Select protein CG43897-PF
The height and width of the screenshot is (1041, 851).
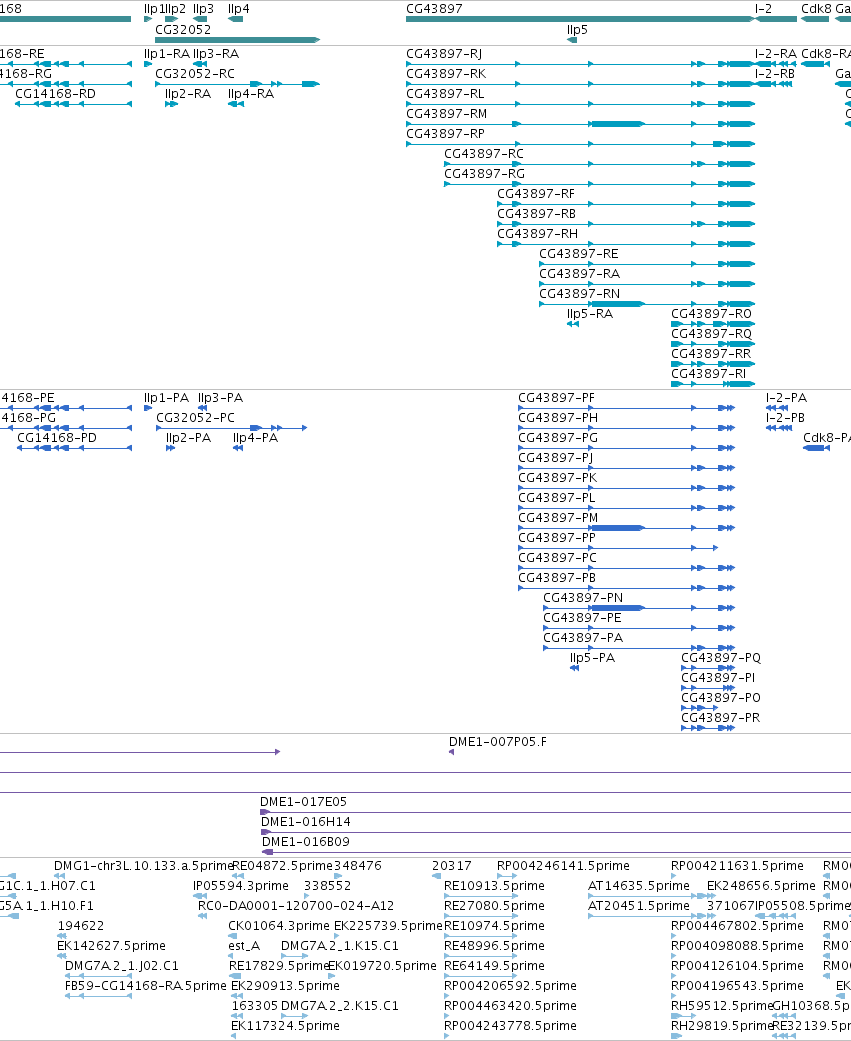[x=557, y=398]
